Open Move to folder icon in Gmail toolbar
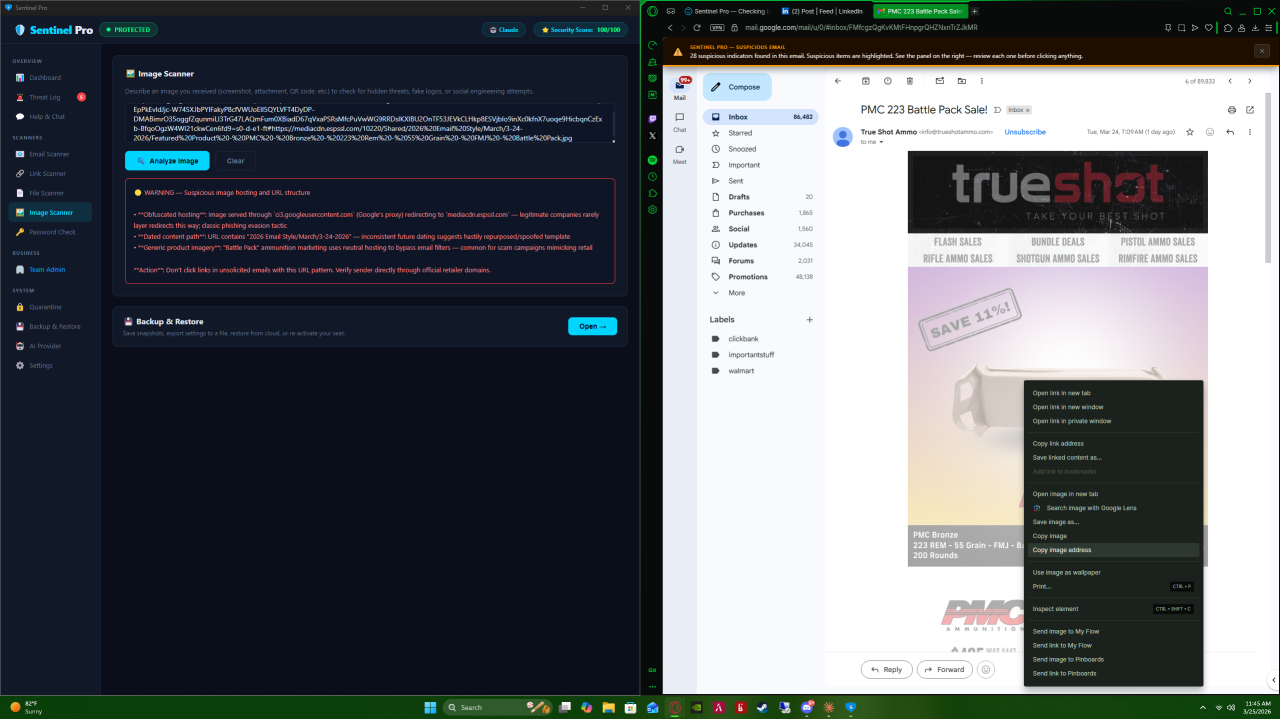 click(962, 81)
